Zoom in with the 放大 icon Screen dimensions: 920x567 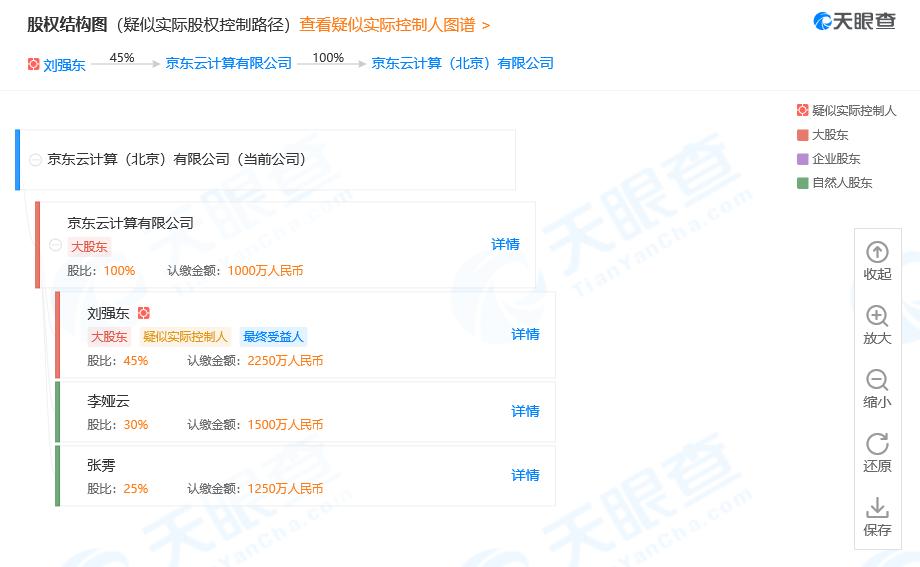pyautogui.click(x=877, y=316)
